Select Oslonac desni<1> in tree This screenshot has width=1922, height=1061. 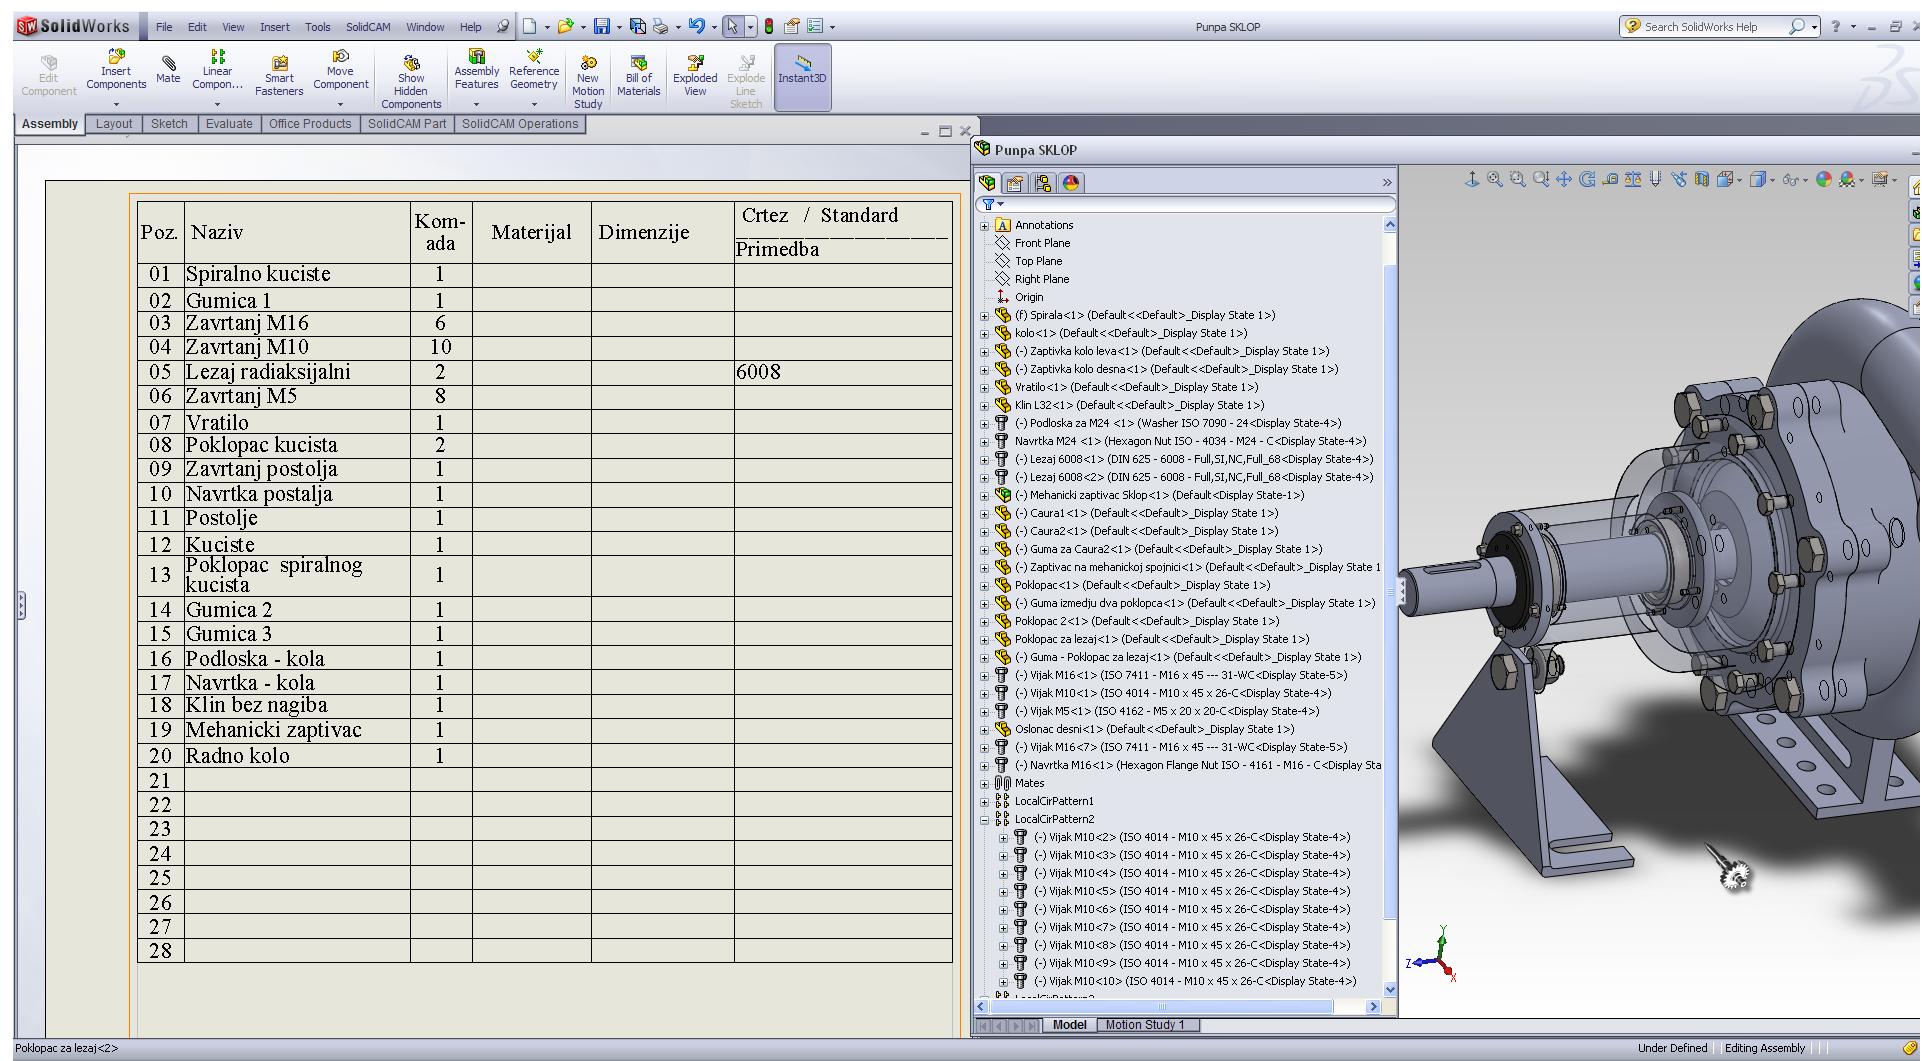pyautogui.click(x=1154, y=730)
